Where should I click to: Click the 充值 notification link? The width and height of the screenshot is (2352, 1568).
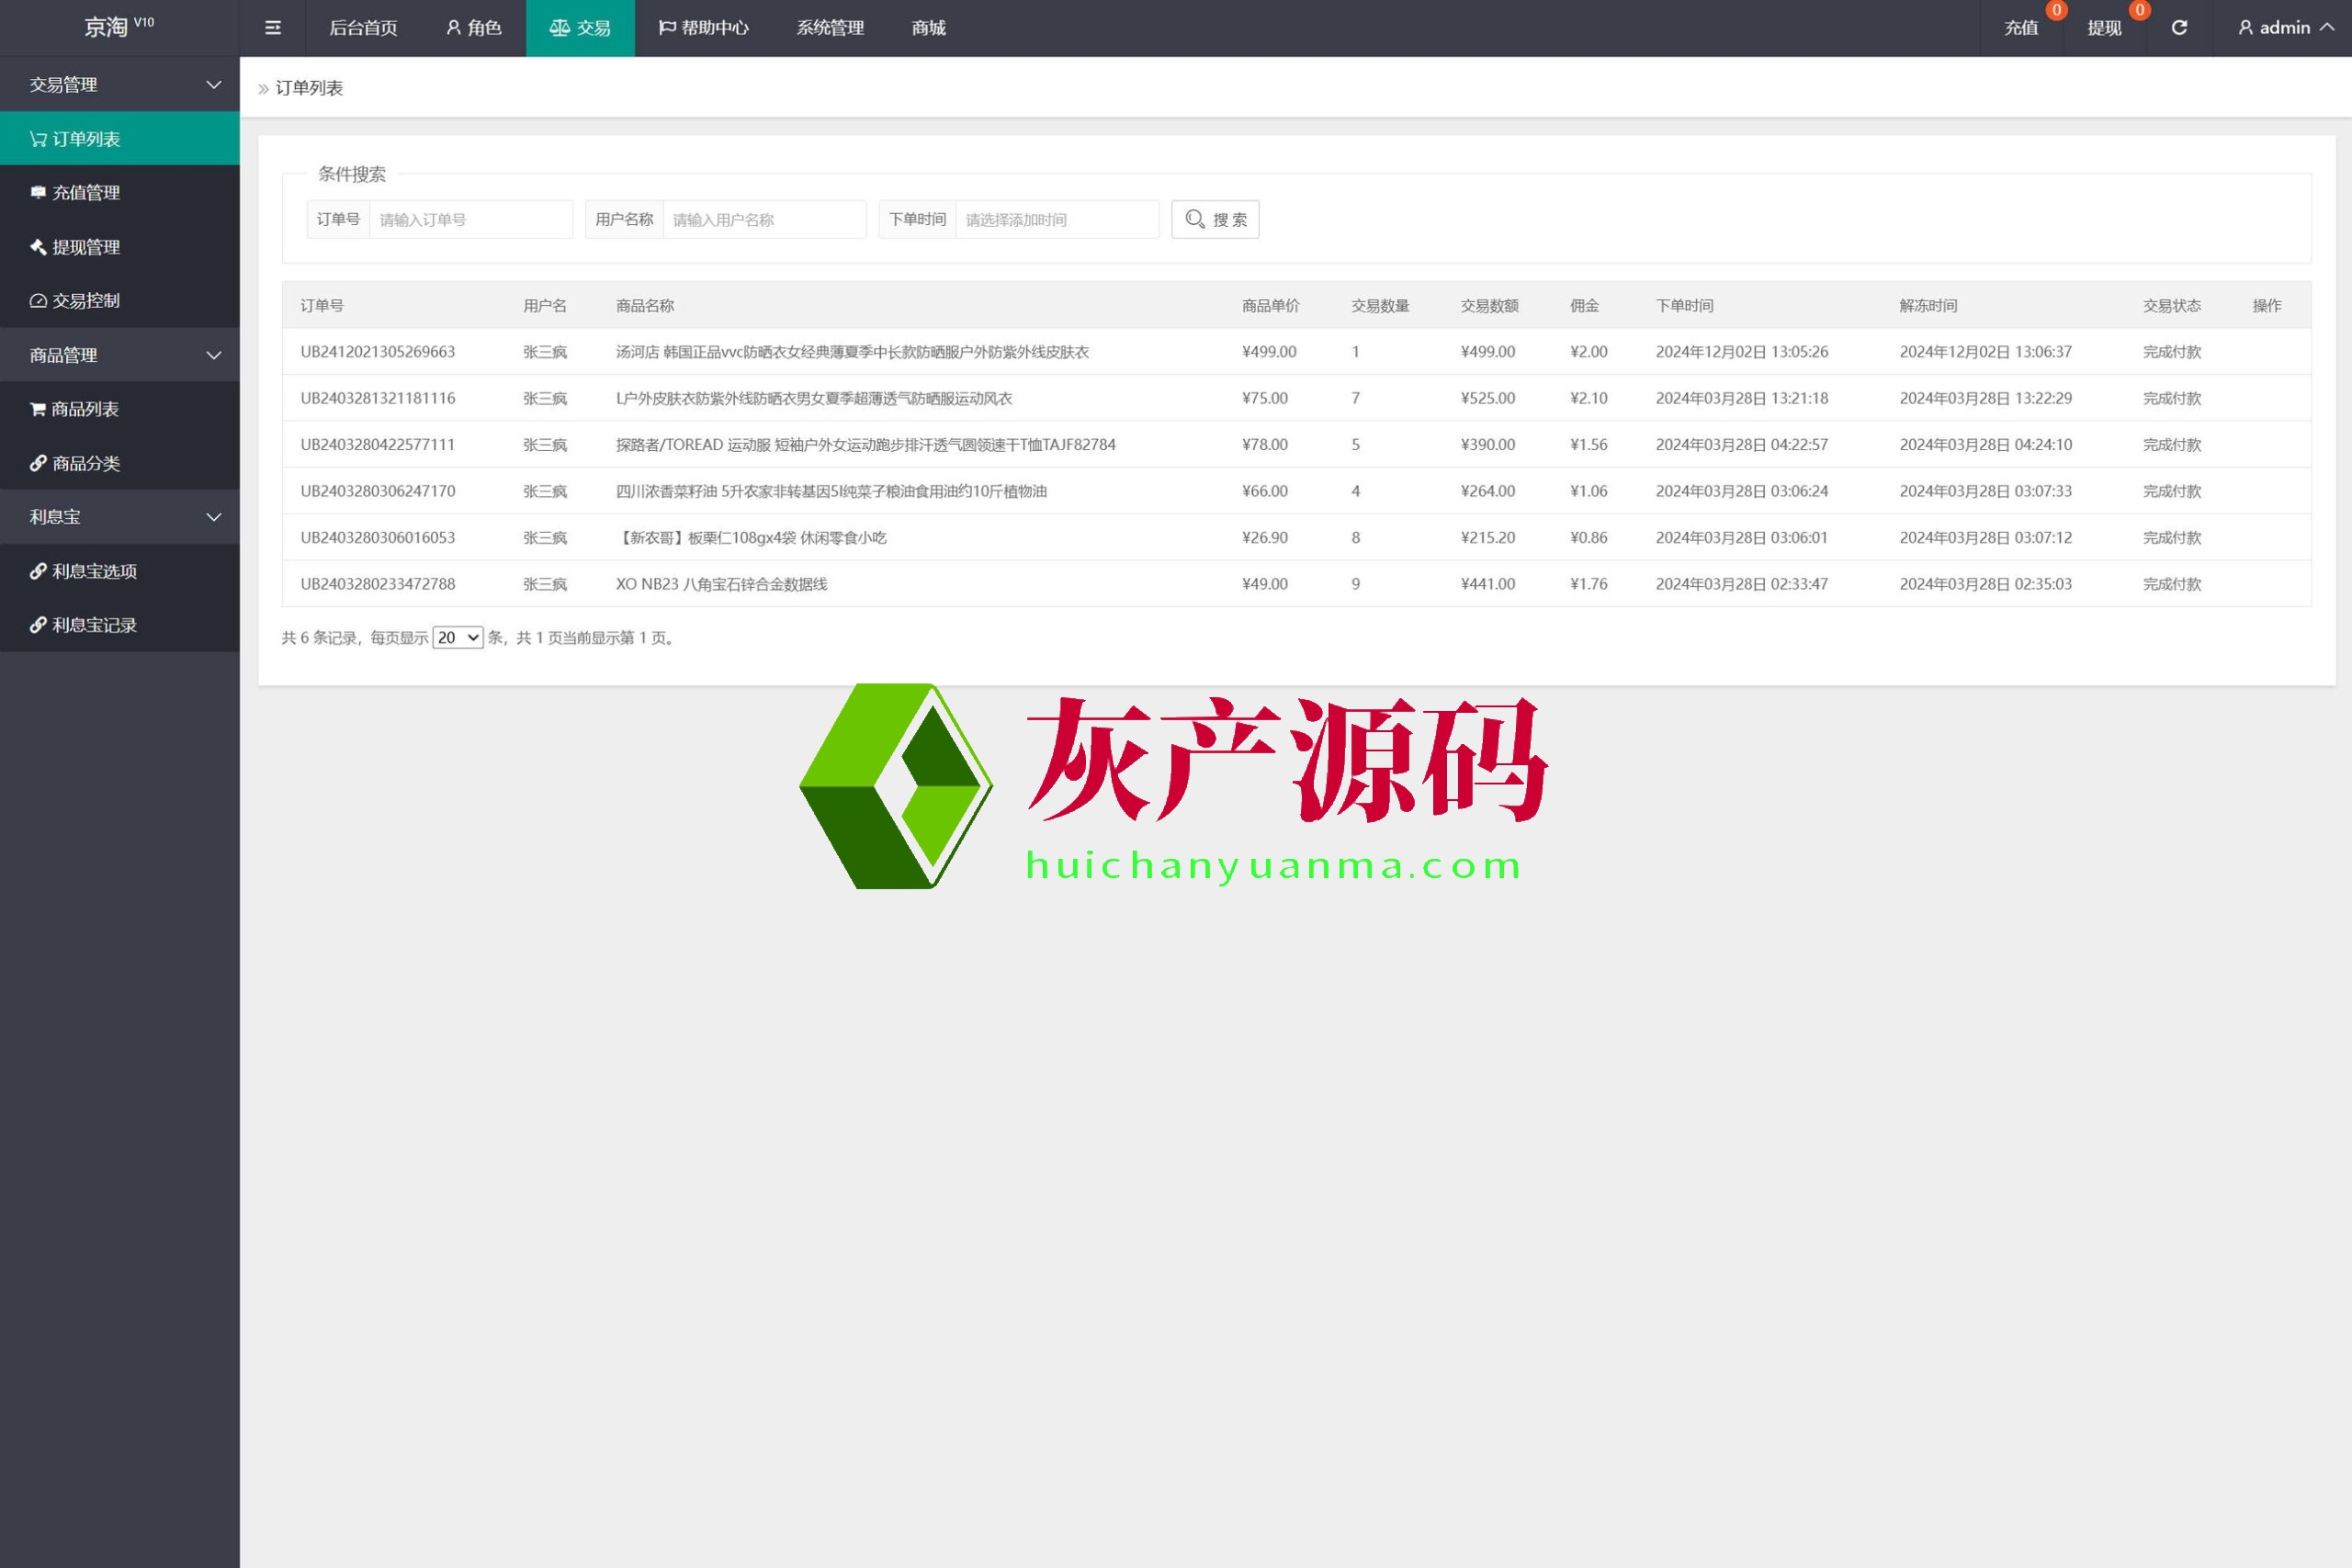tap(2020, 28)
